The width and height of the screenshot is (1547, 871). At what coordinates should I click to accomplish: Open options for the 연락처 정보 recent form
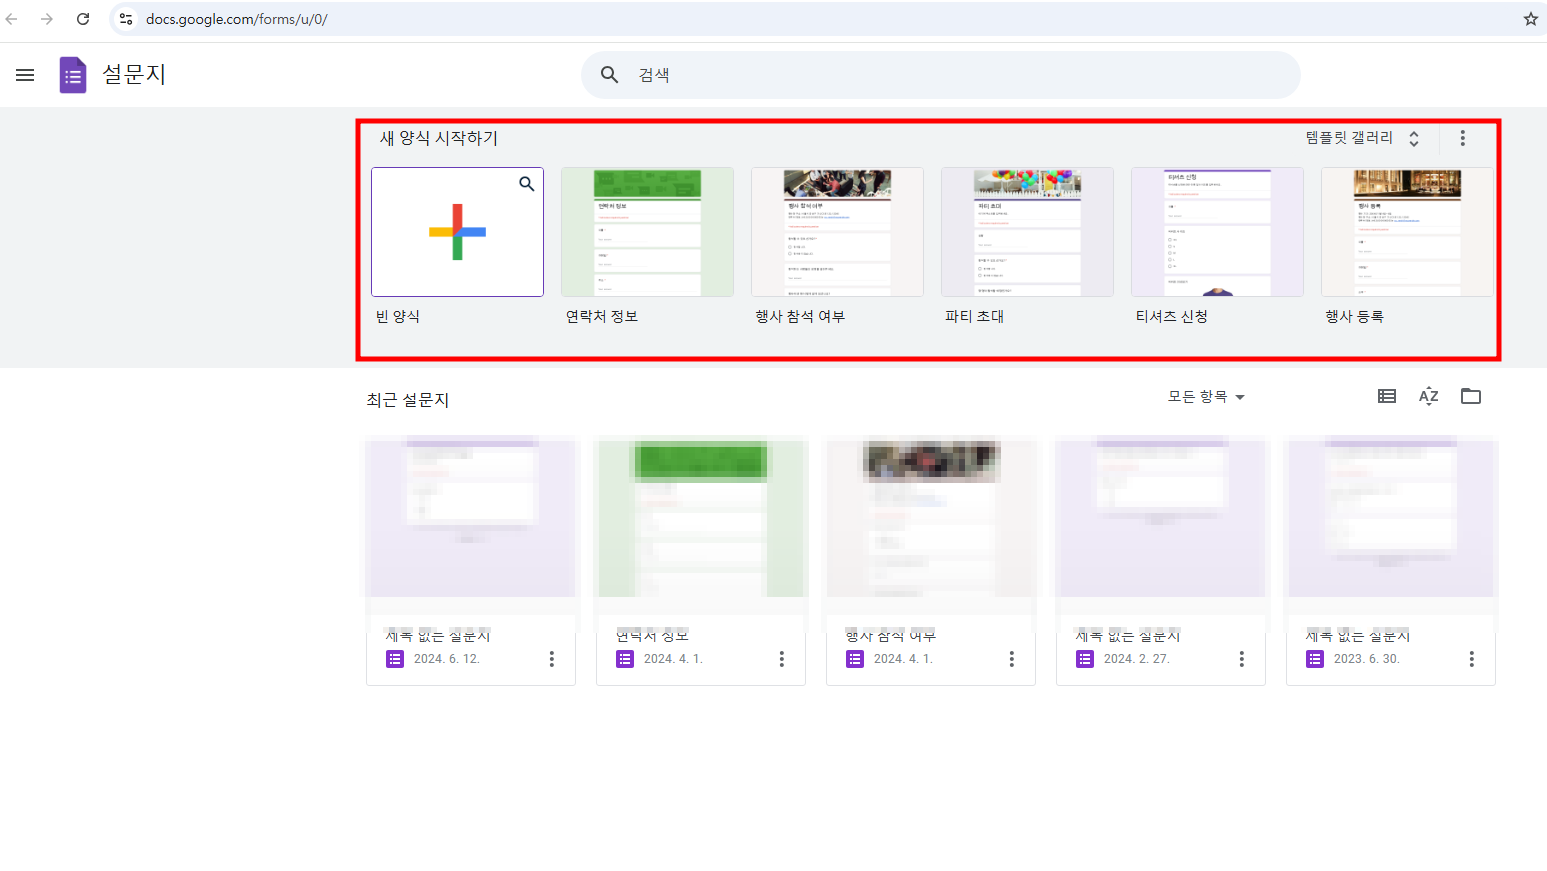pos(781,658)
